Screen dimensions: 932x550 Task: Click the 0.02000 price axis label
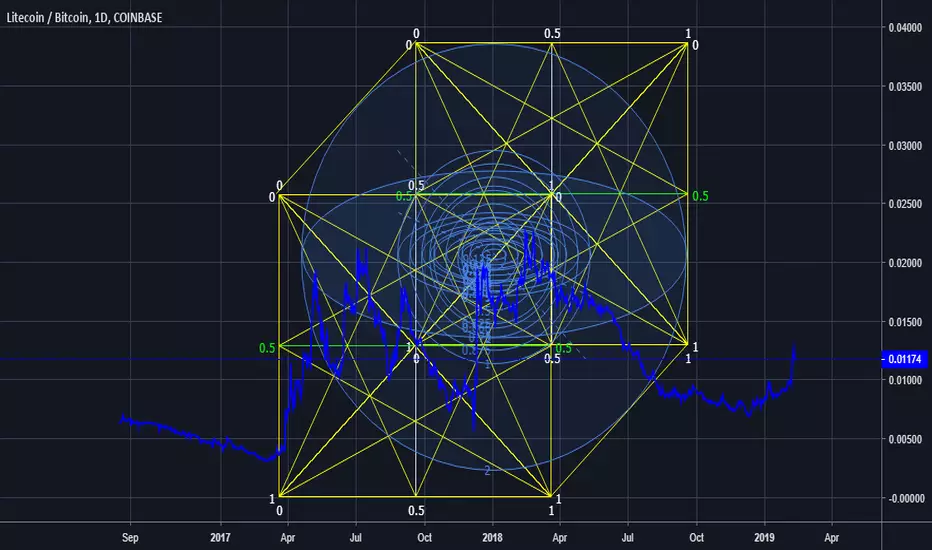click(x=905, y=263)
